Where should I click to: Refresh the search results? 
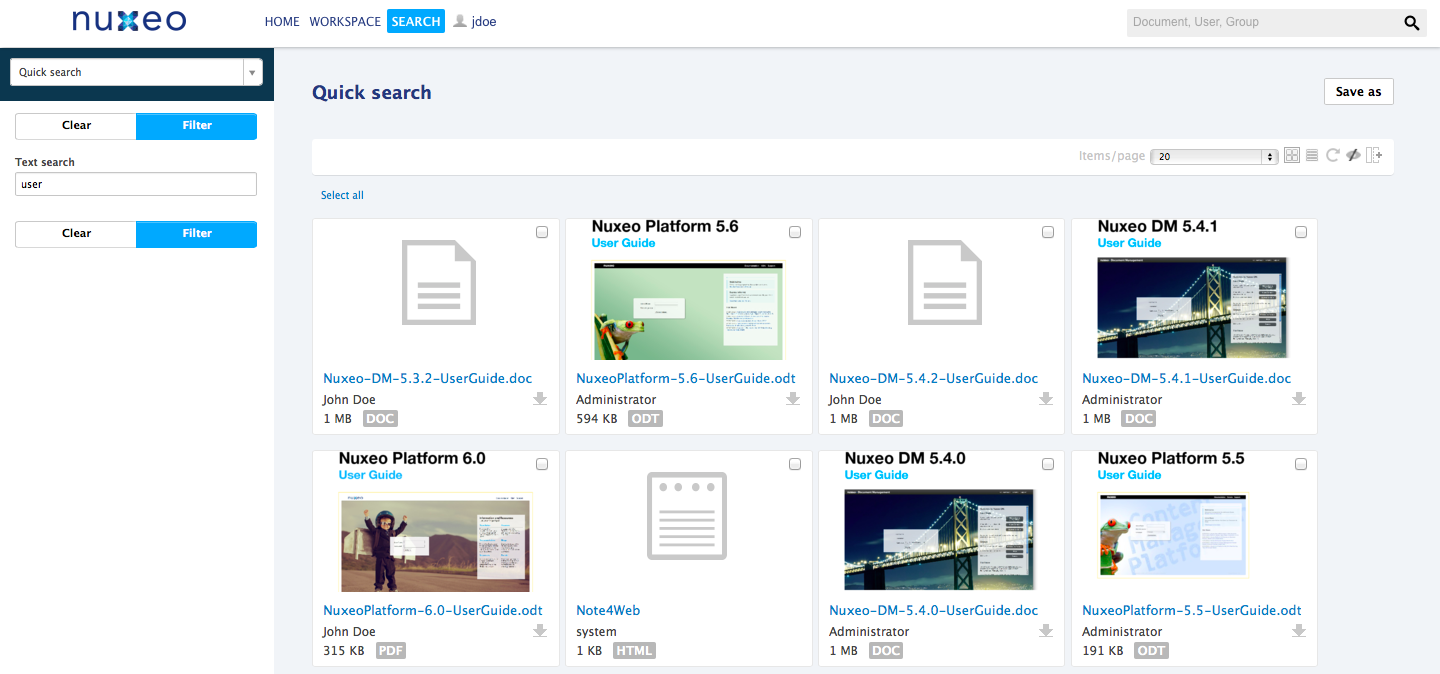pyautogui.click(x=1332, y=155)
